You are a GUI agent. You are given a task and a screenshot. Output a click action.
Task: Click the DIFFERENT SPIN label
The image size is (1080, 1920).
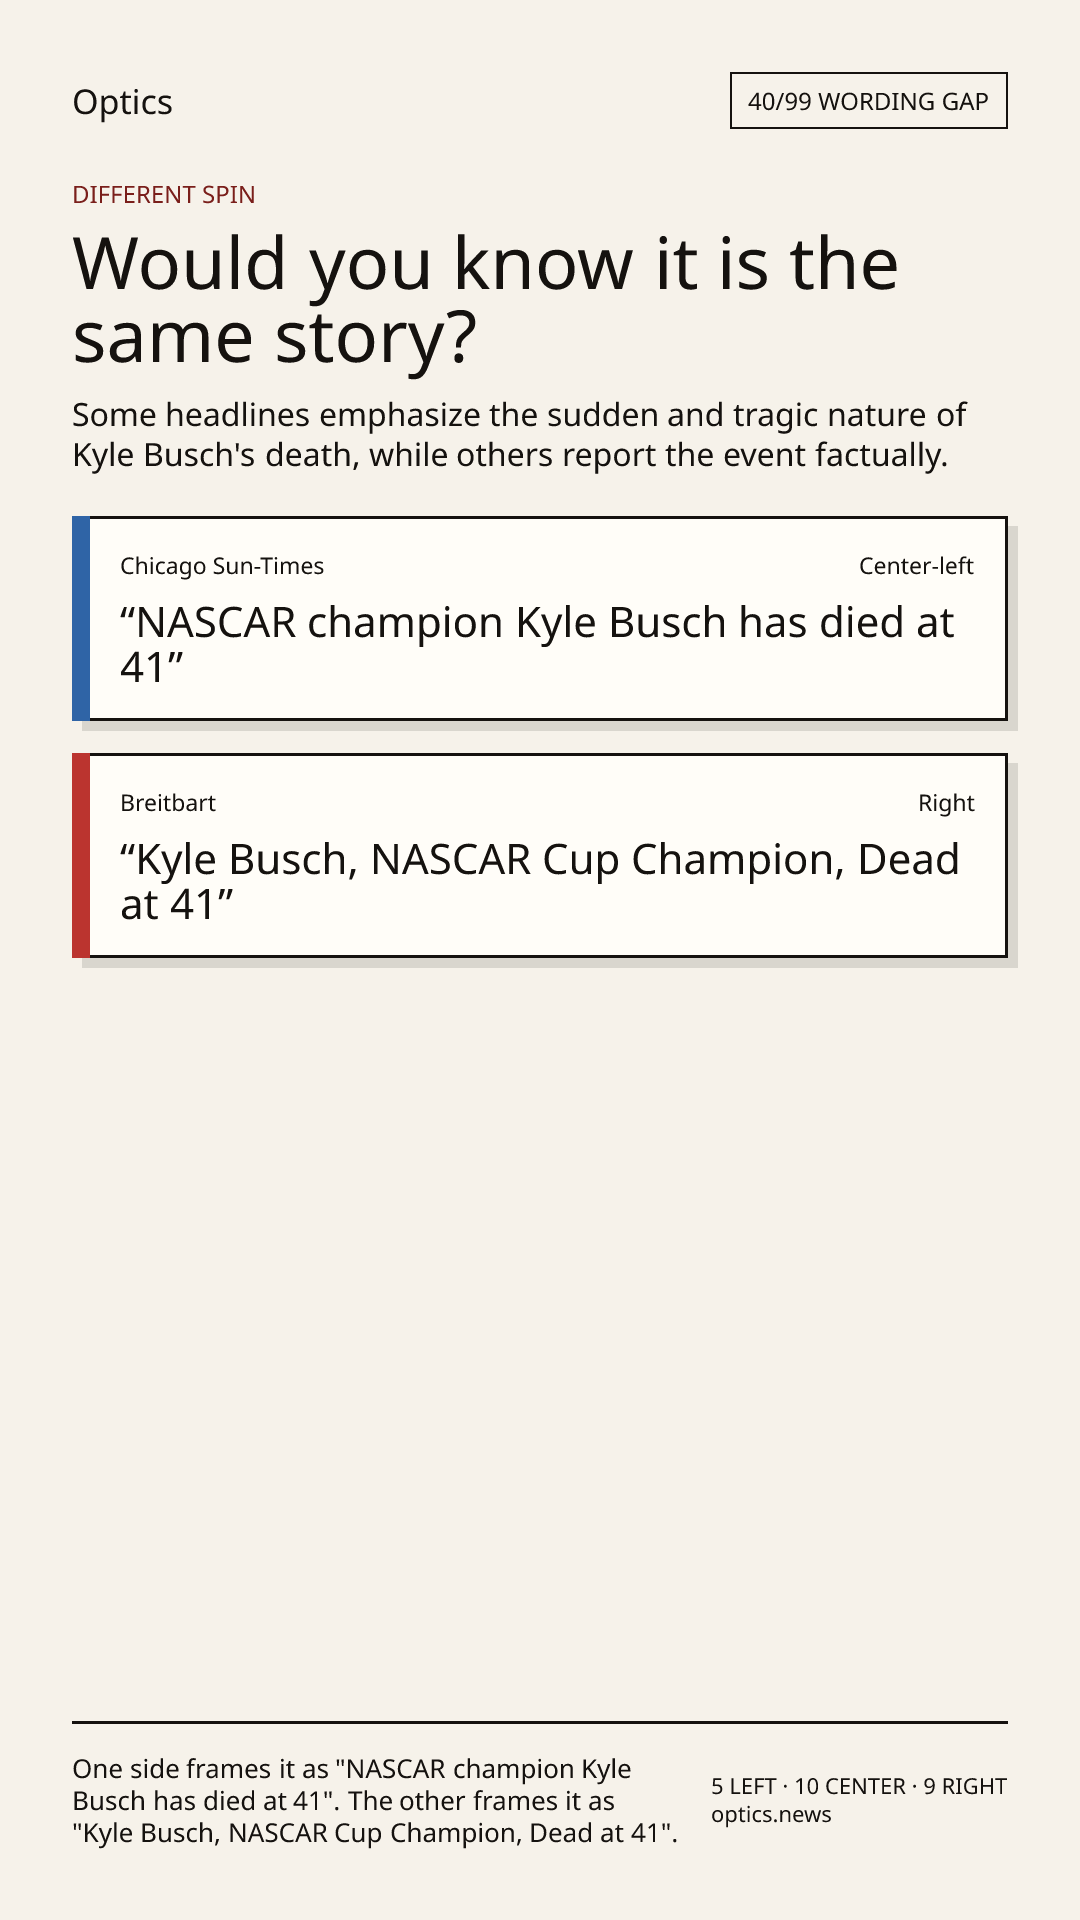pyautogui.click(x=164, y=195)
